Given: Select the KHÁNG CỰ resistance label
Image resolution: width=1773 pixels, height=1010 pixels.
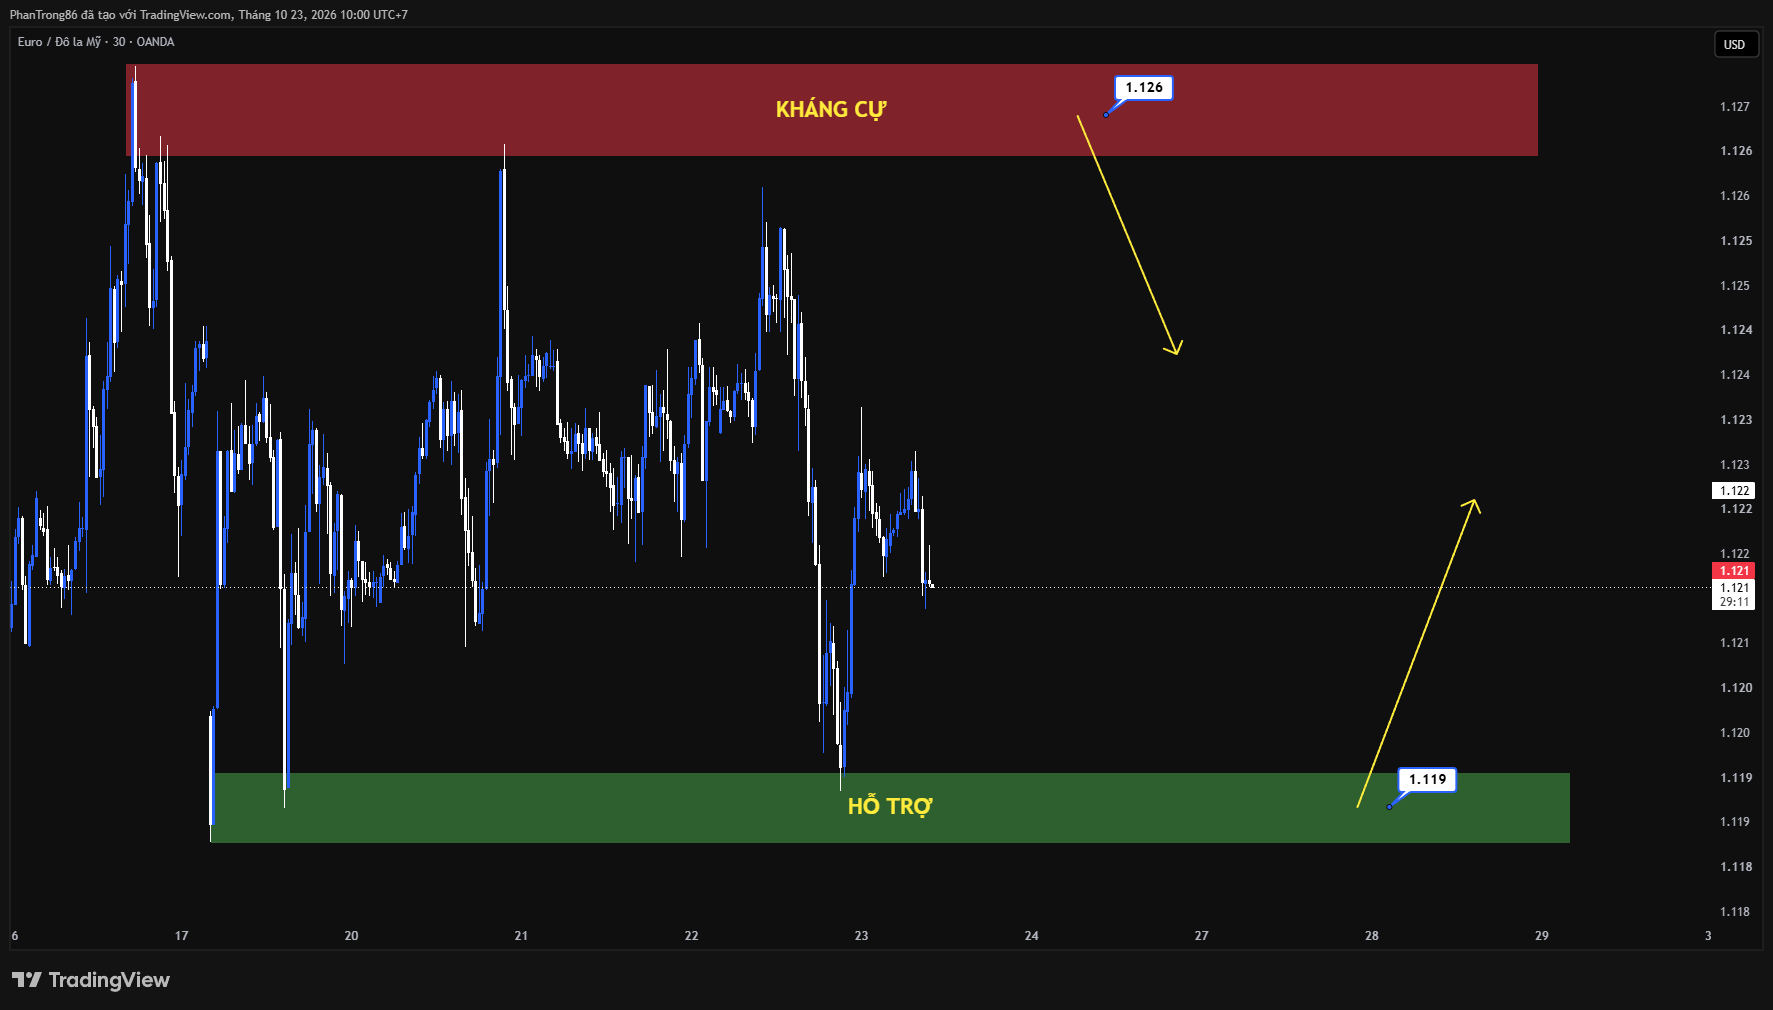Looking at the screenshot, I should point(831,109).
